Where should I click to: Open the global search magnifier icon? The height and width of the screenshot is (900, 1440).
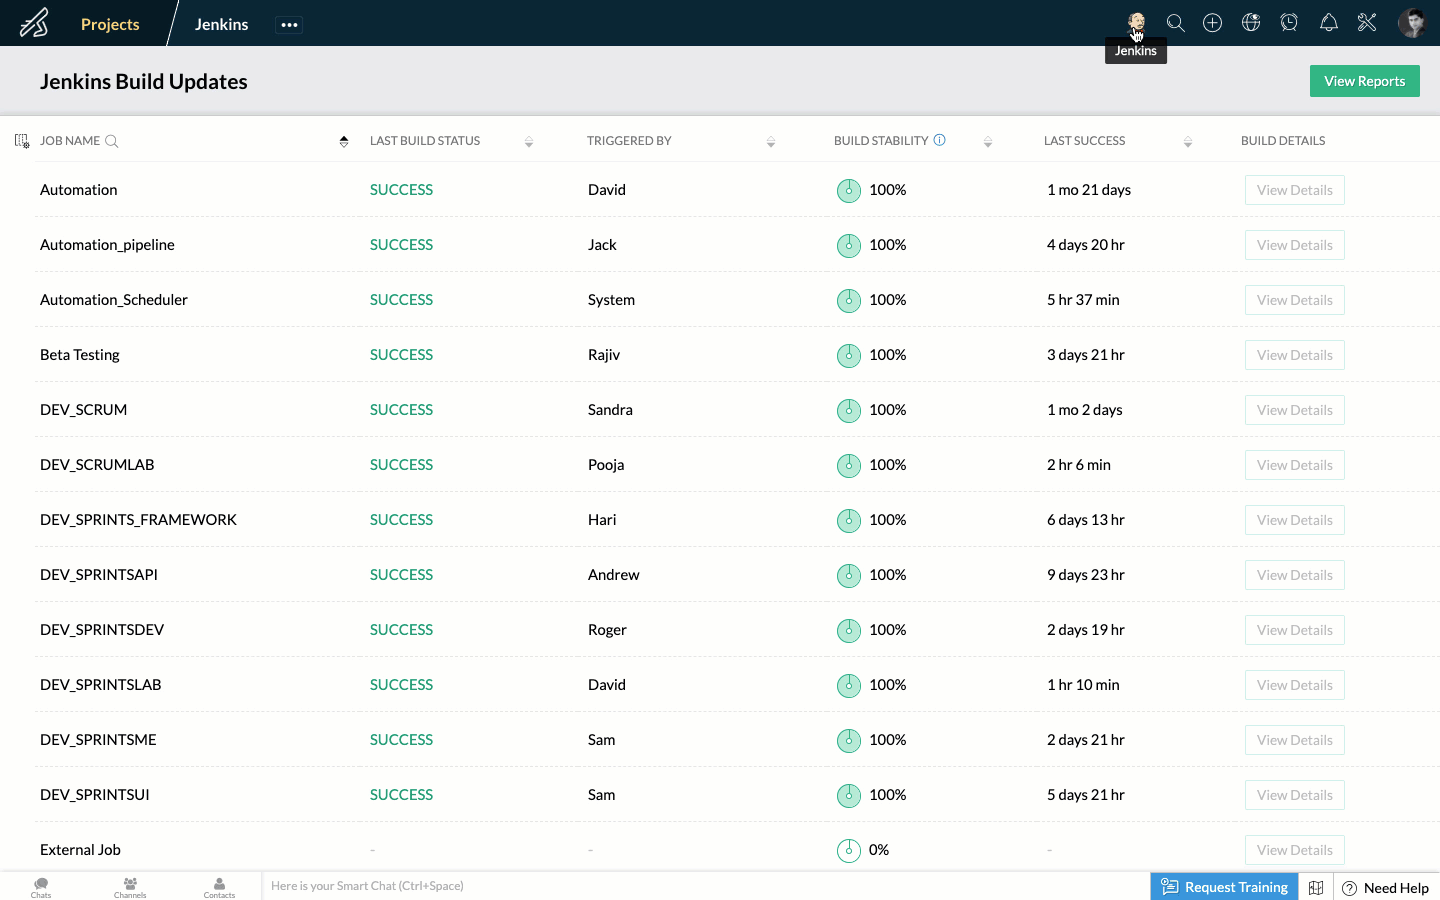click(1175, 23)
